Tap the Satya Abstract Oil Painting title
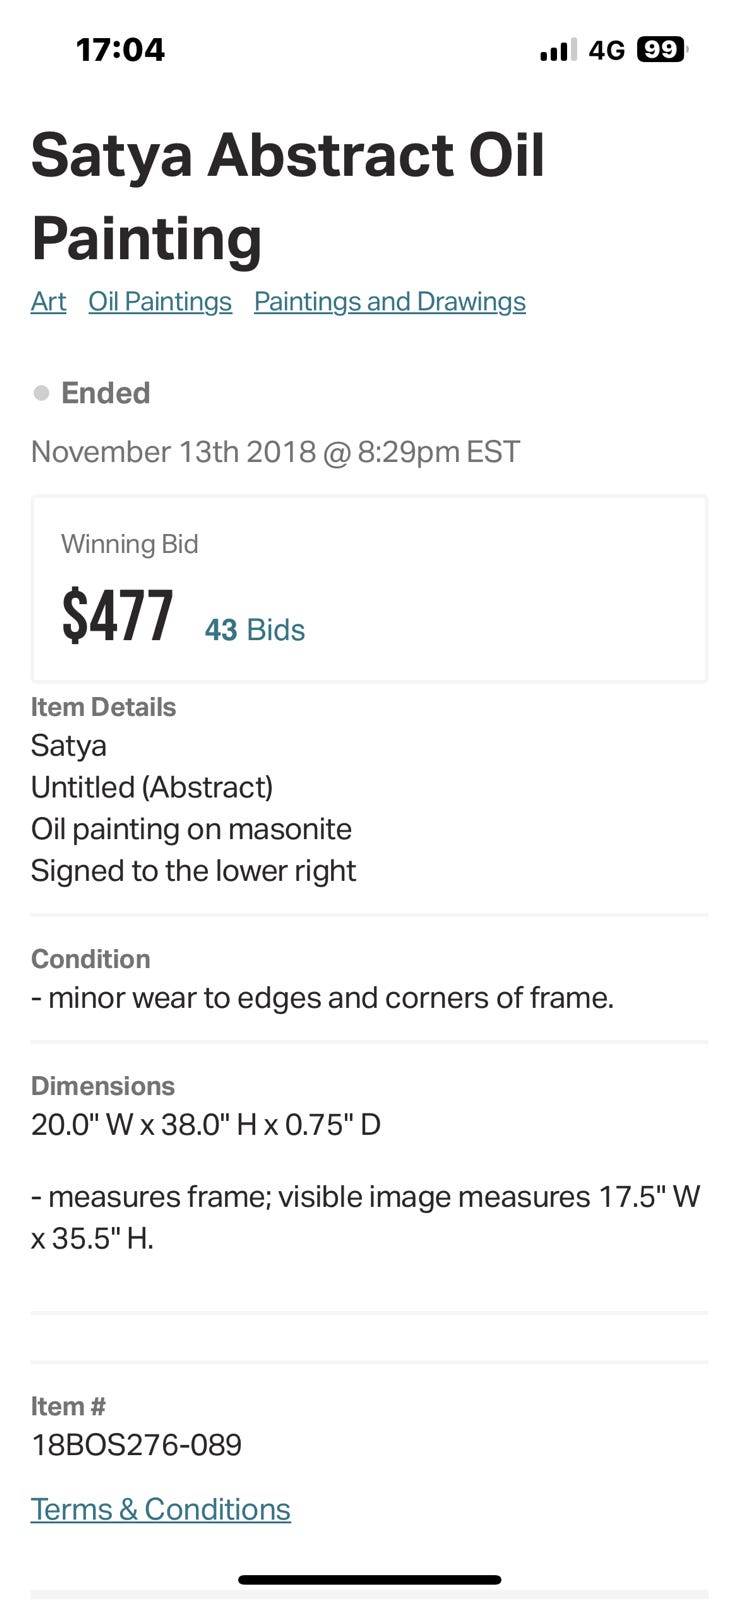Screen dimensions: 739x1600 (x=287, y=196)
